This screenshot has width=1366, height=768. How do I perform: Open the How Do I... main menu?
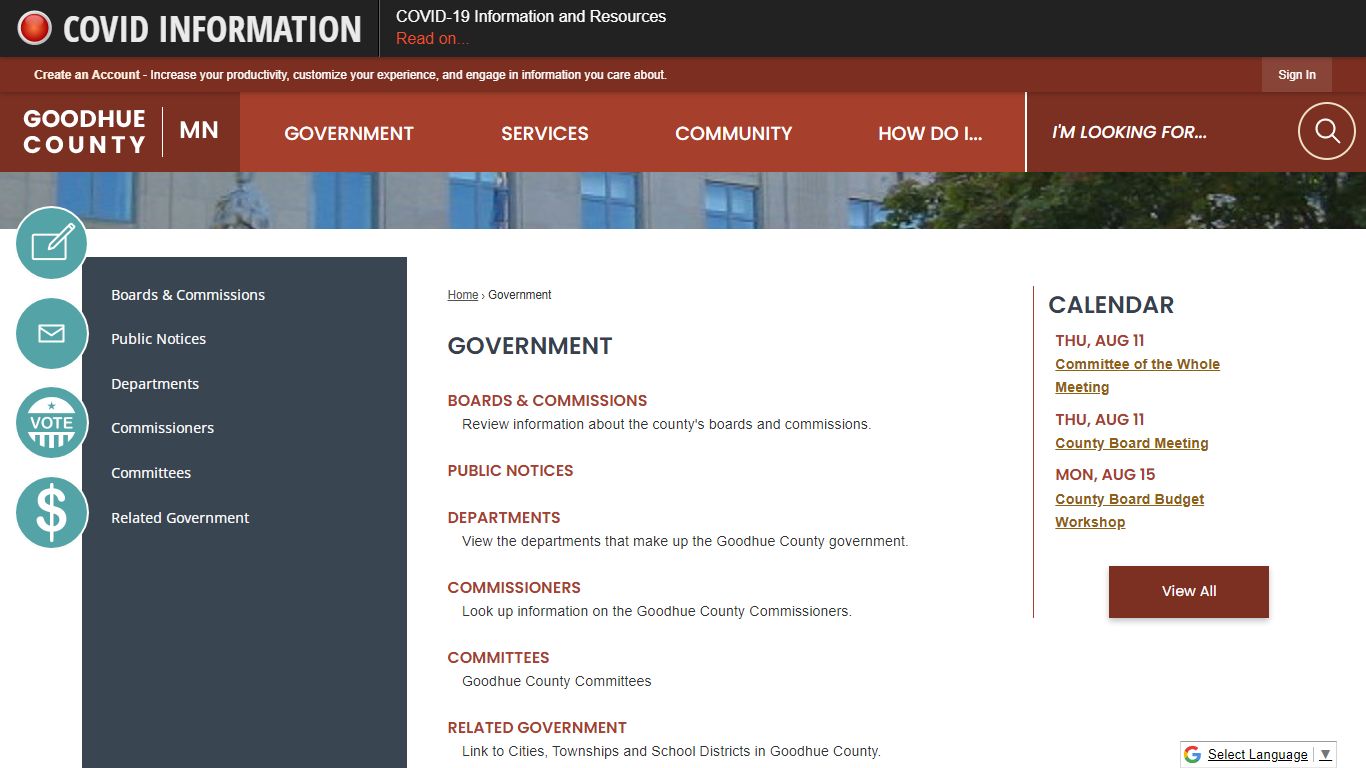930,133
